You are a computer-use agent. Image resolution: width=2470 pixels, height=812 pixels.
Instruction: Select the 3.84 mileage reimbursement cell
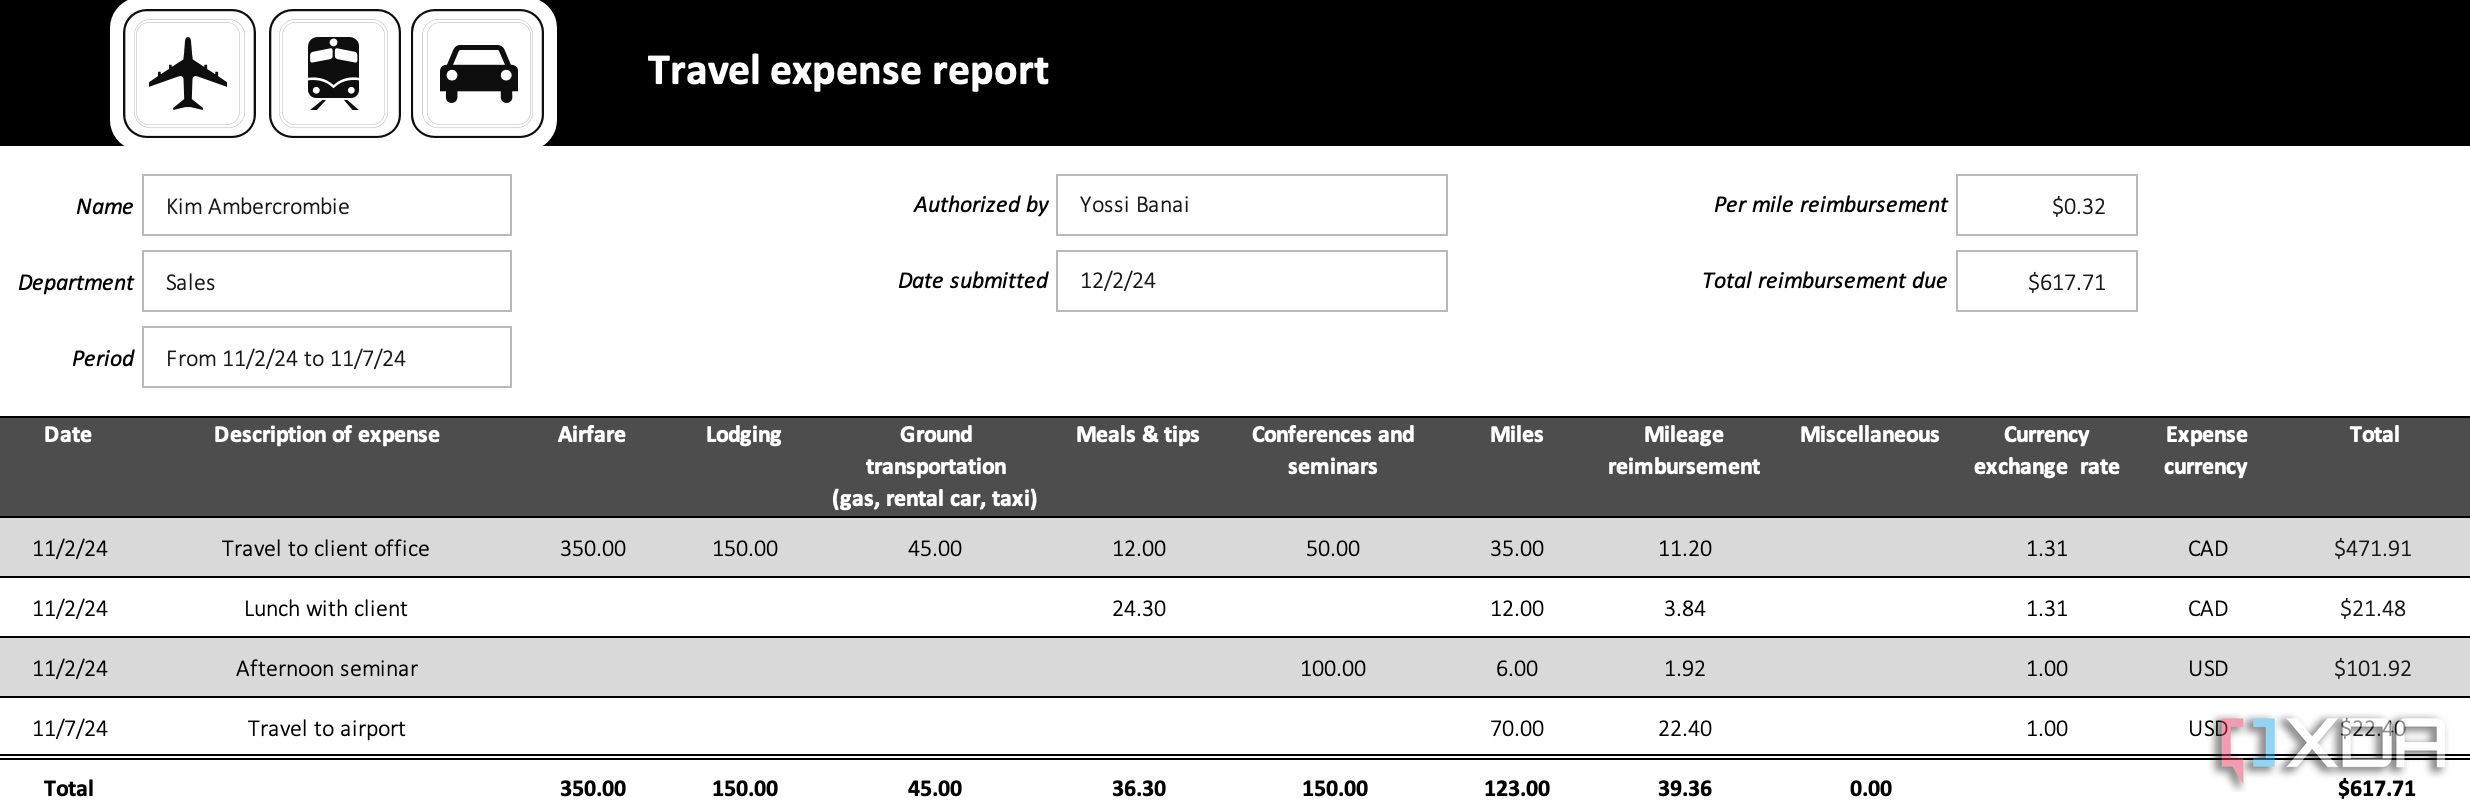pos(1685,608)
